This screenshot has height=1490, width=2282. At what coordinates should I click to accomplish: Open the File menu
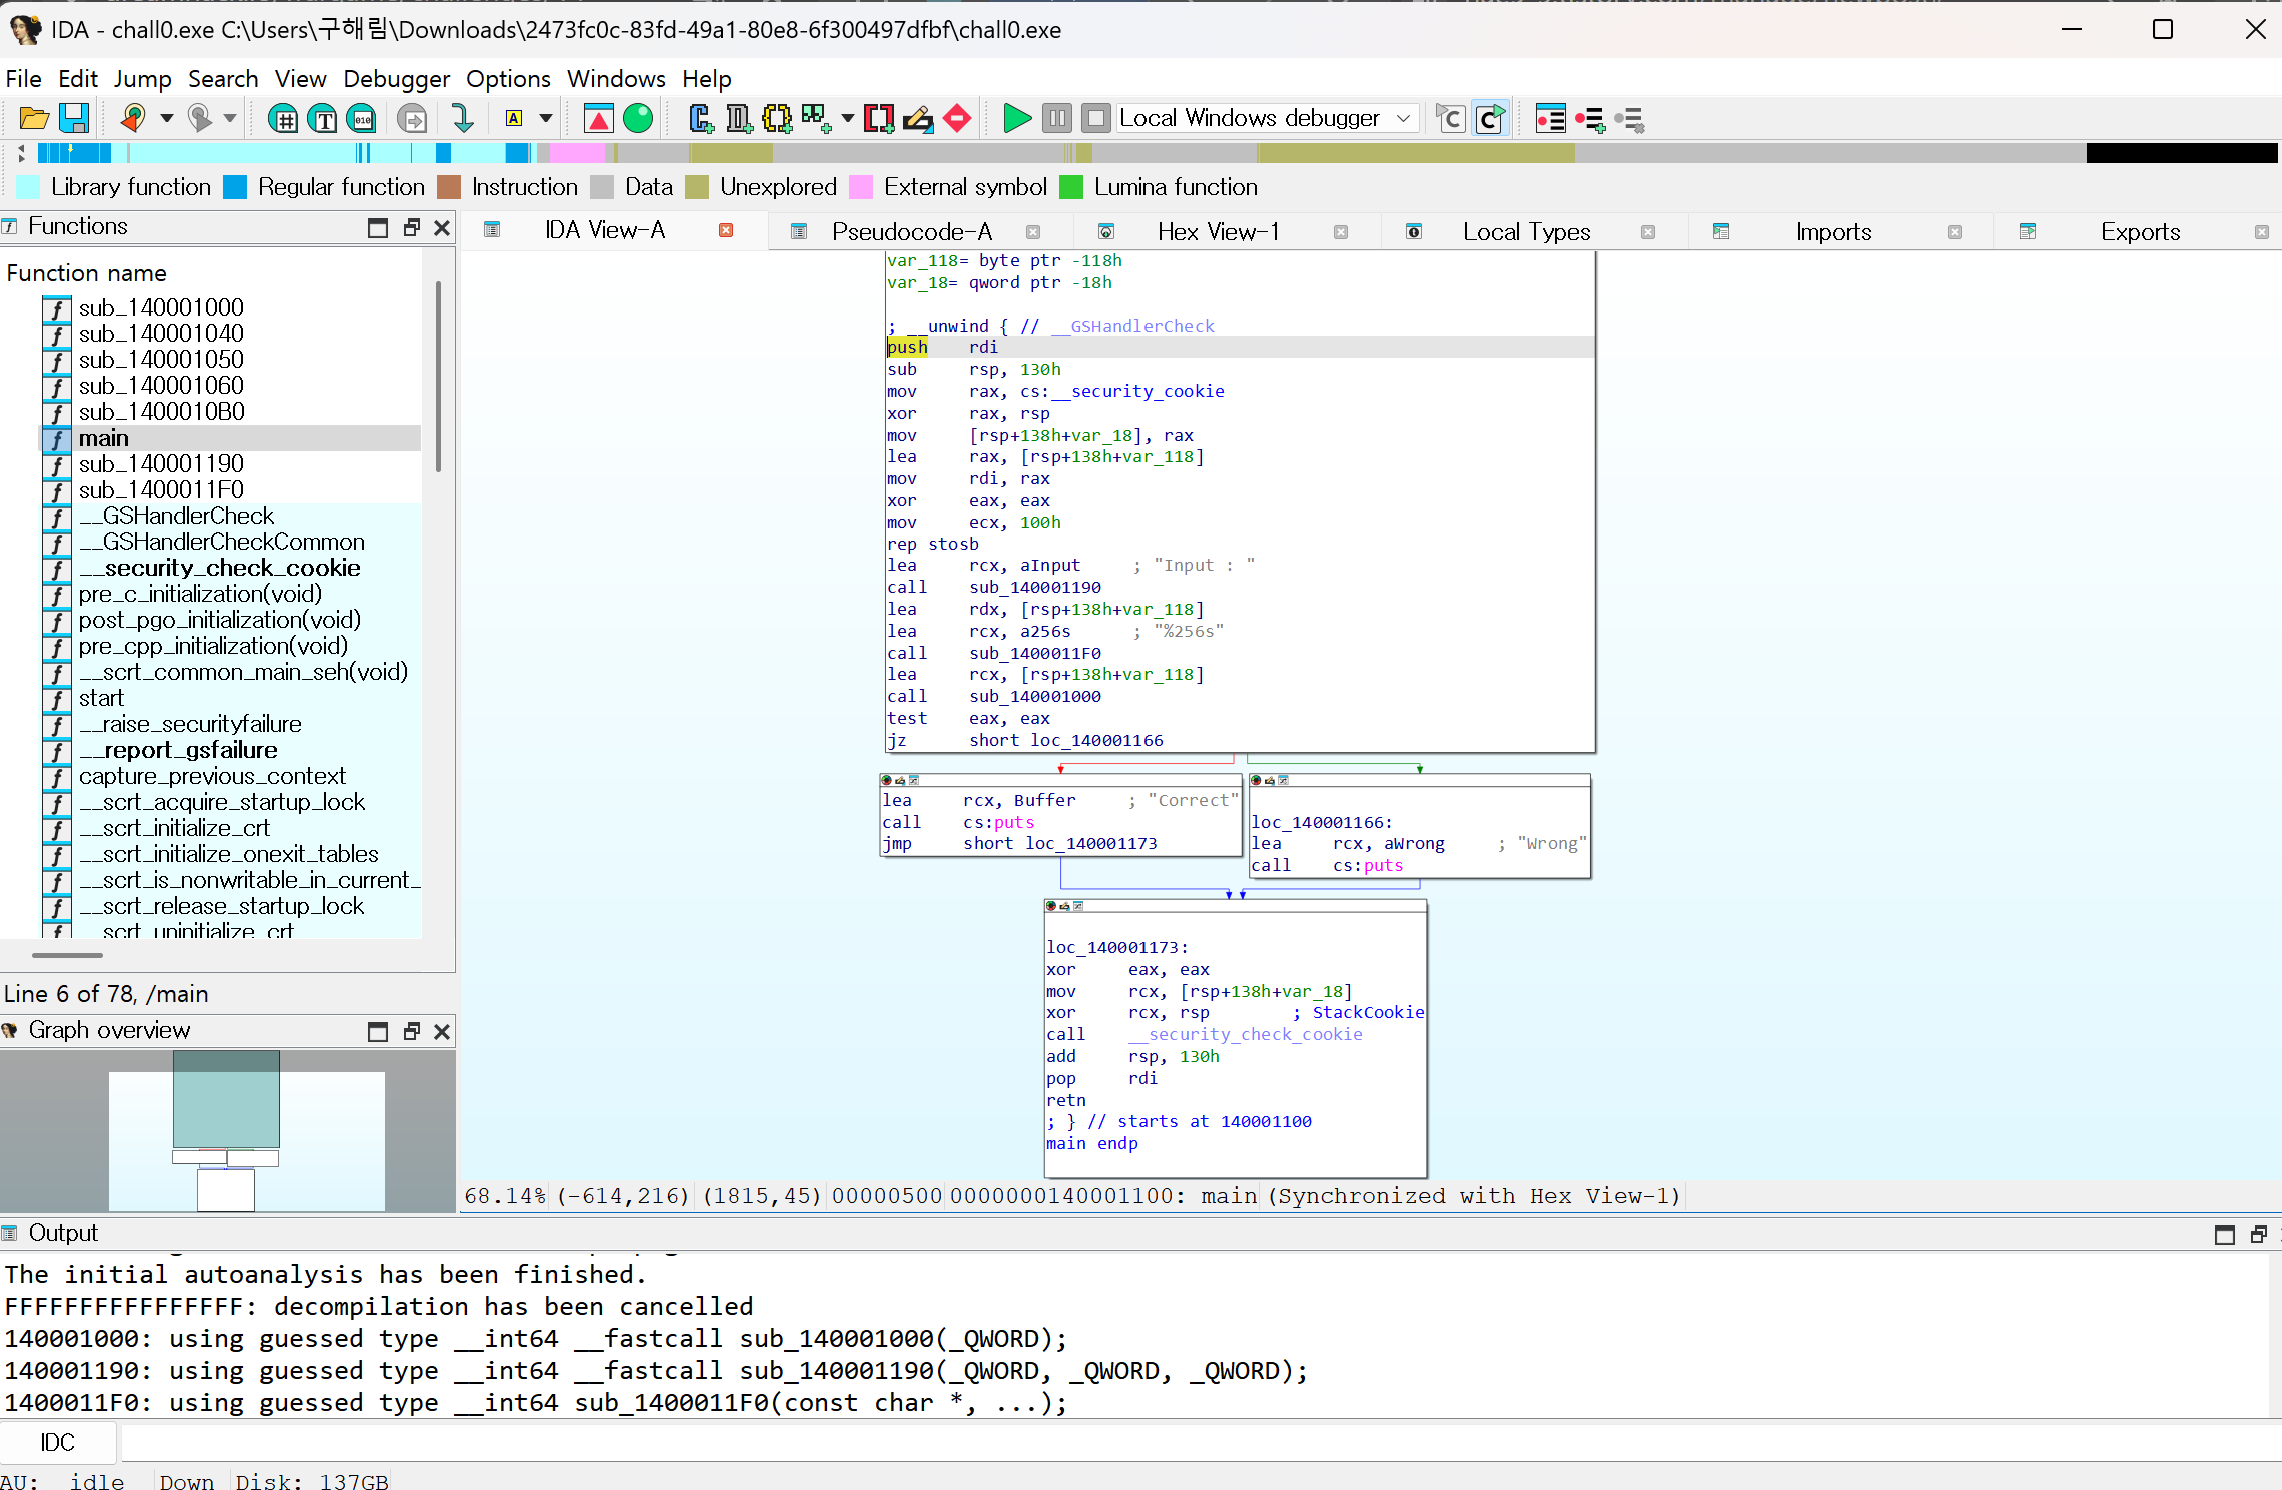click(x=24, y=79)
